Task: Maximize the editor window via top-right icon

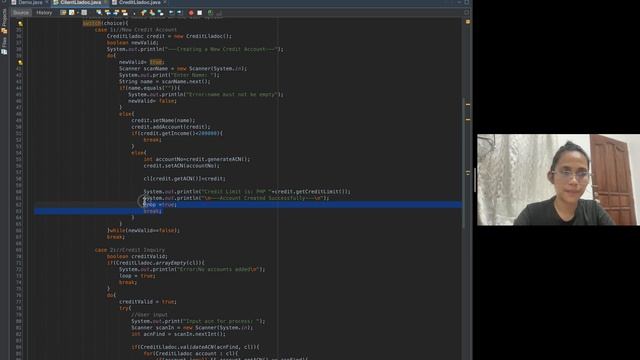Action: coord(467,2)
